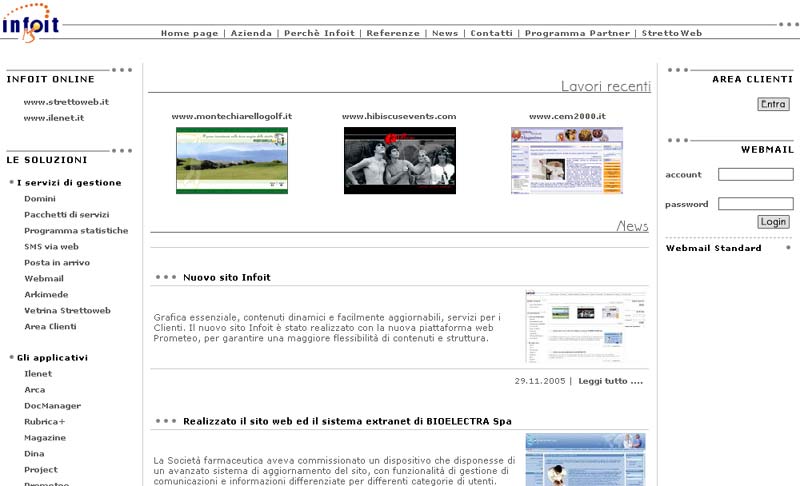
Task: Click the Nuovo sito Infoit screenshot thumbnail
Action: [x=585, y=326]
